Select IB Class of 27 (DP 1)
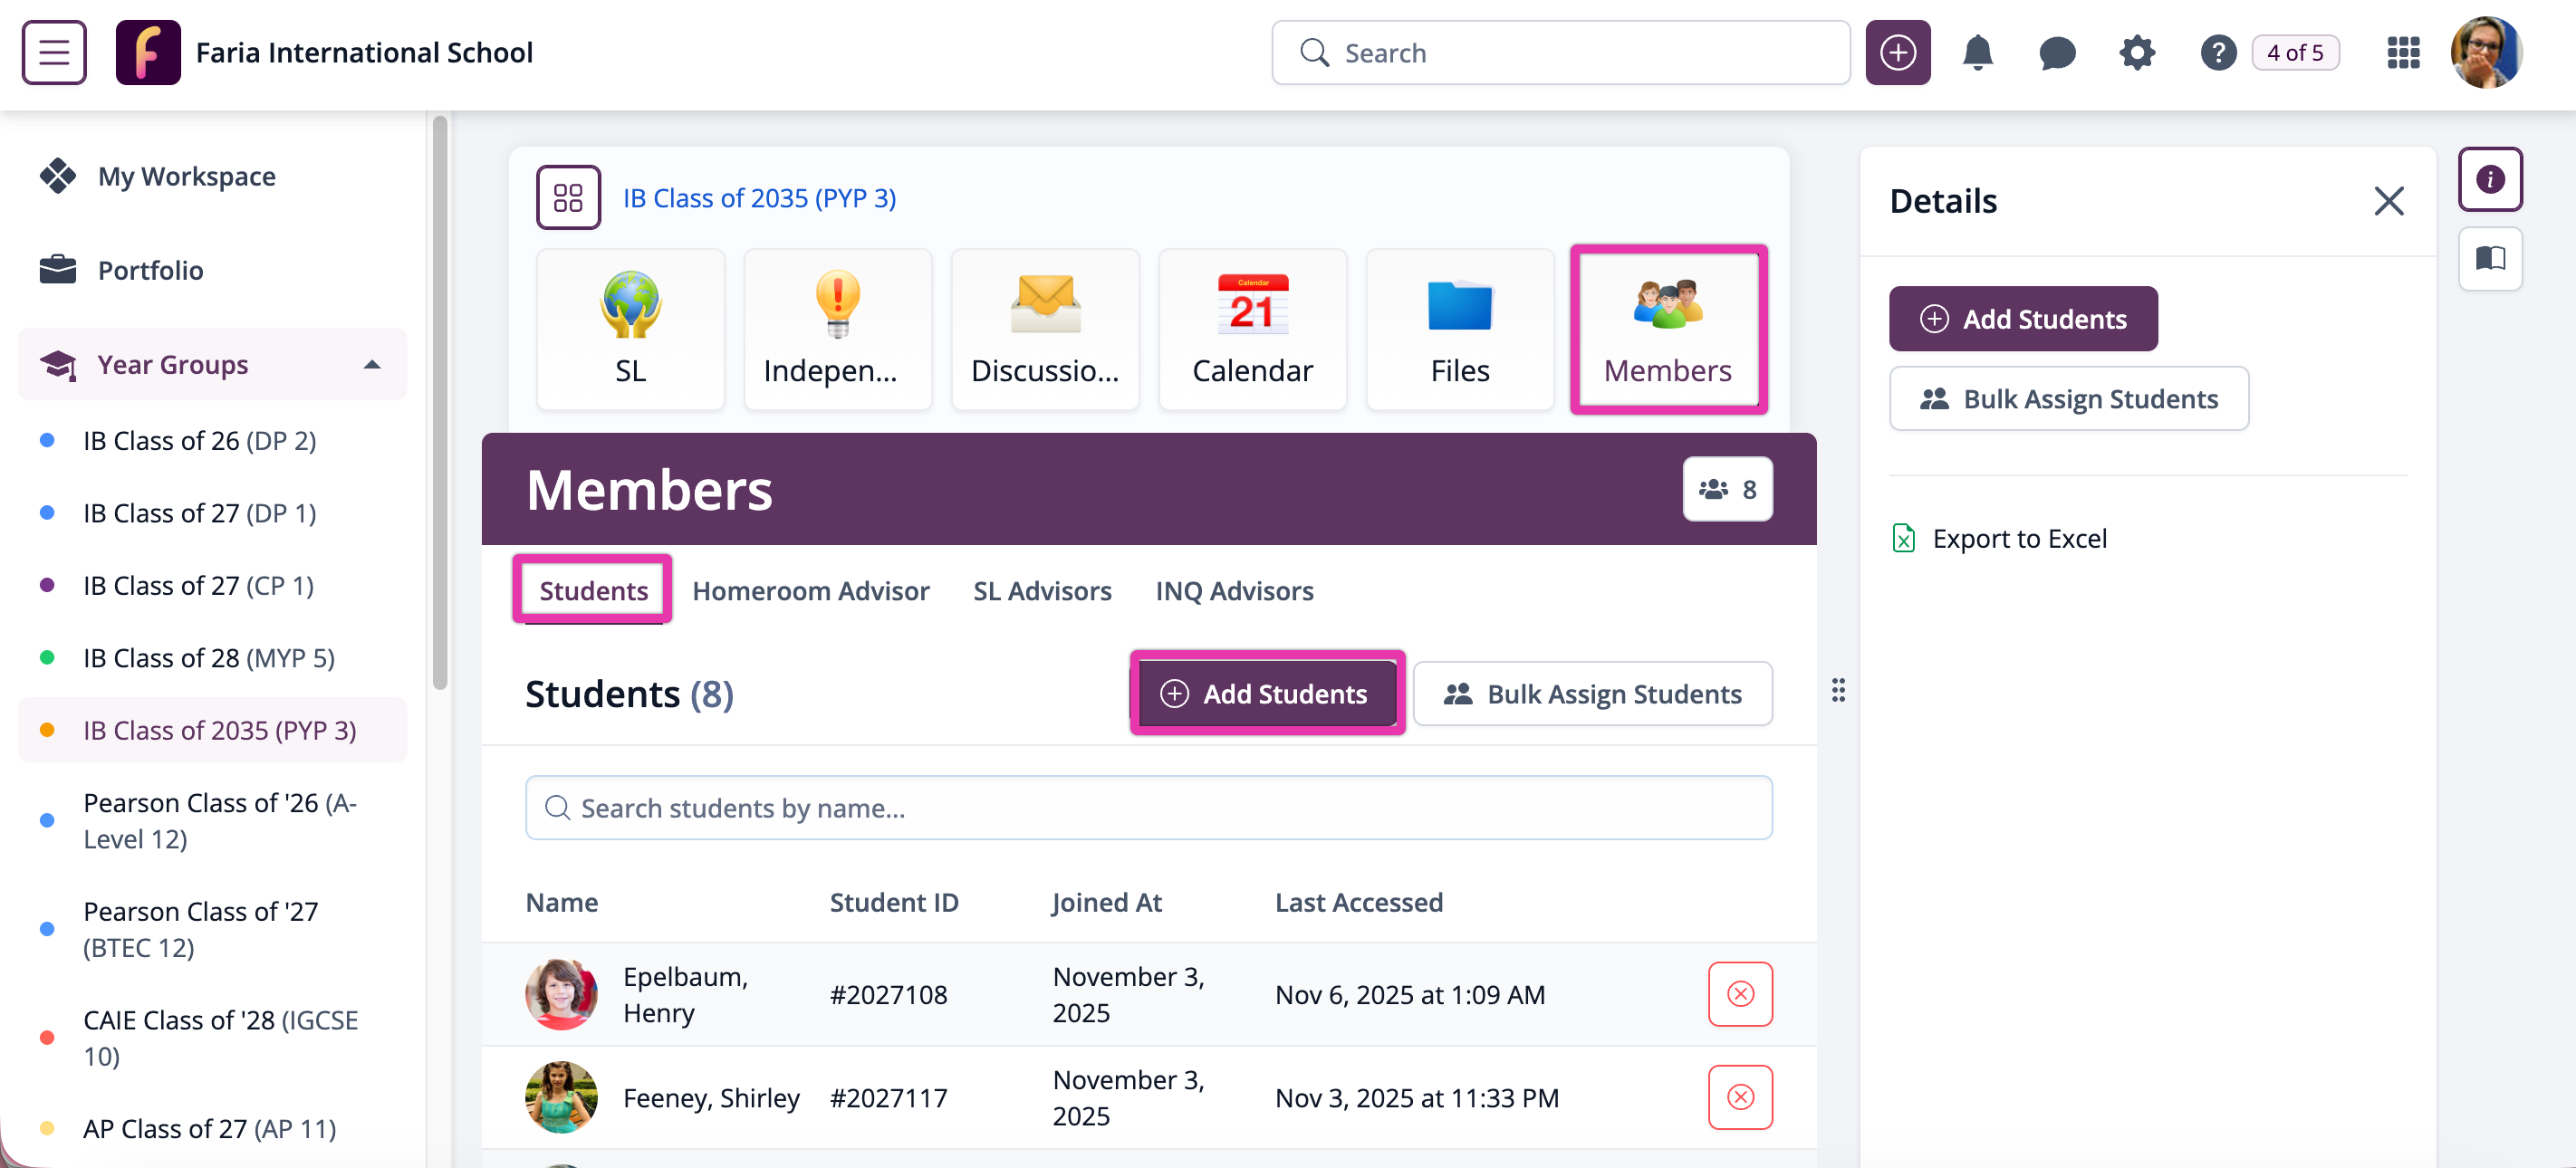The width and height of the screenshot is (2576, 1168). [x=200, y=513]
